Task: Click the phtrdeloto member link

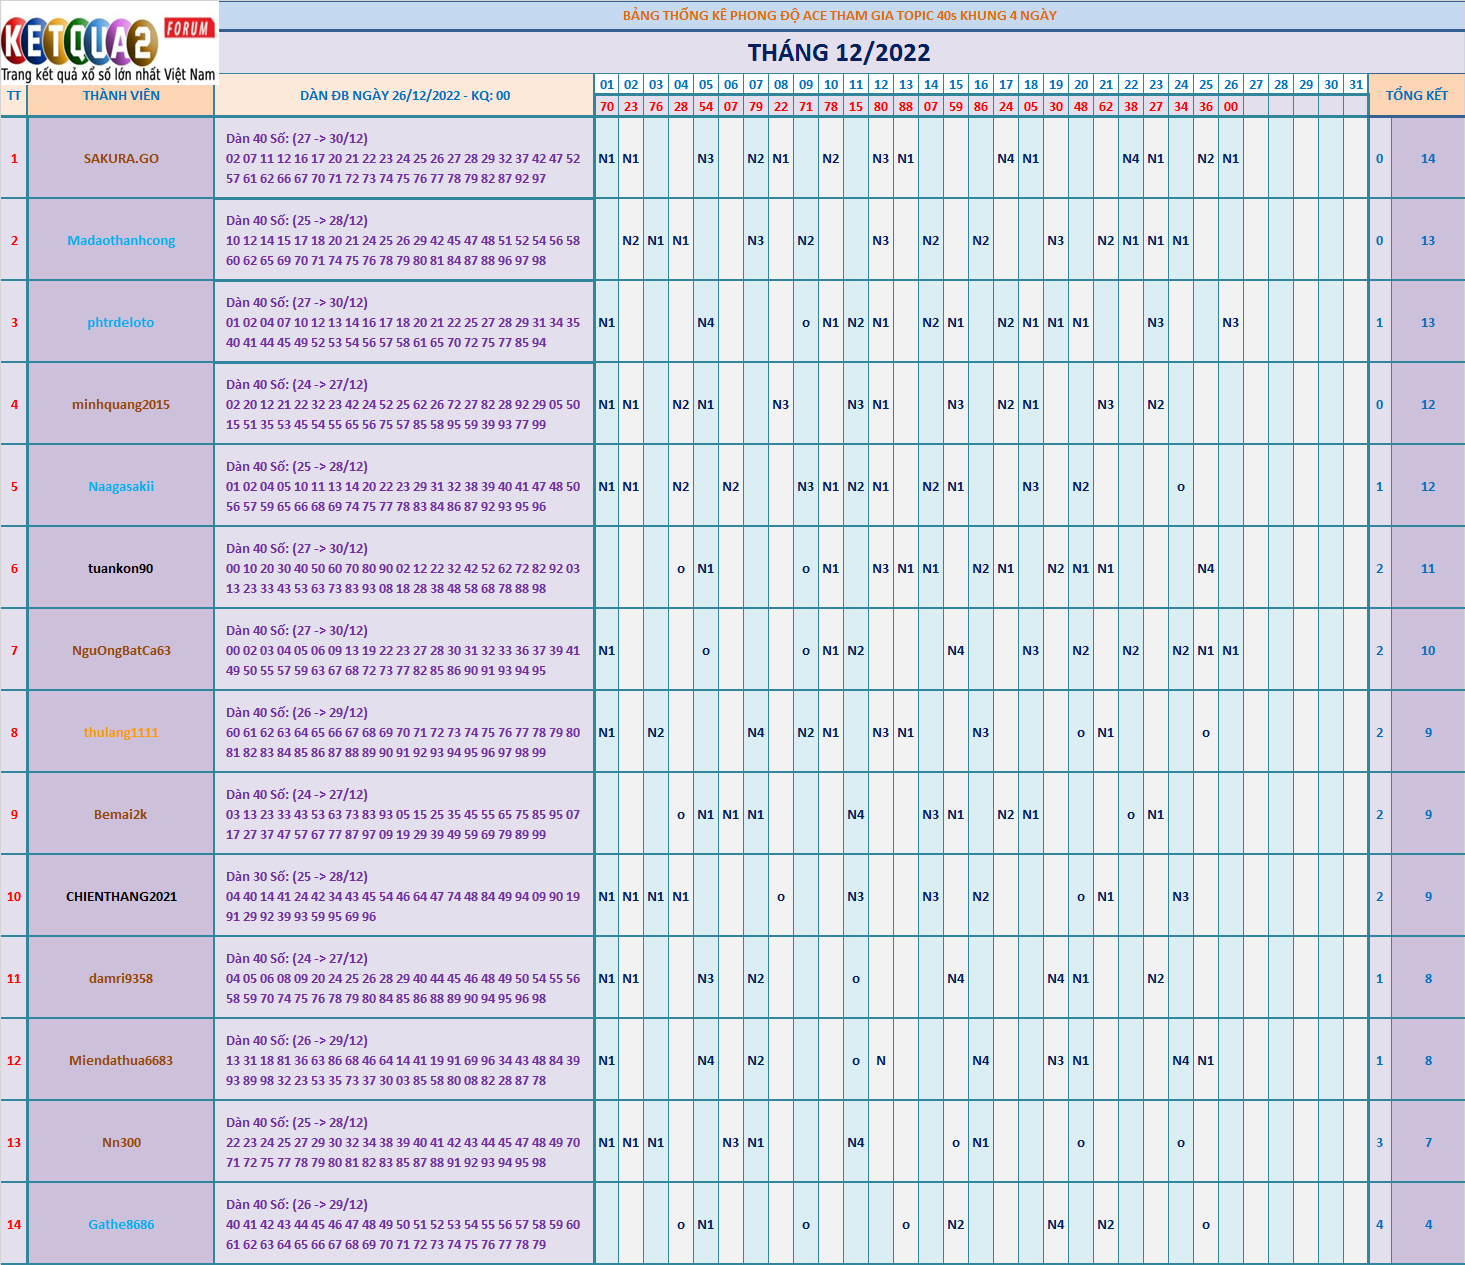Action: 121,322
